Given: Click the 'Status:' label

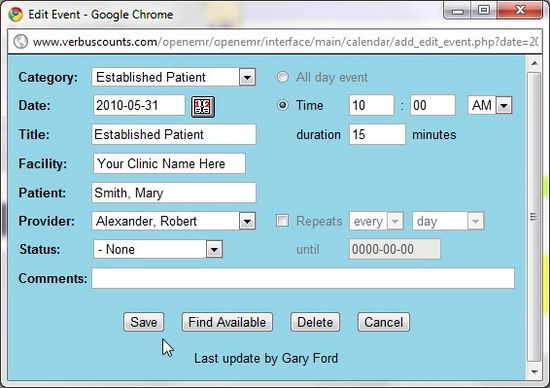Looking at the screenshot, I should click(x=40, y=249).
